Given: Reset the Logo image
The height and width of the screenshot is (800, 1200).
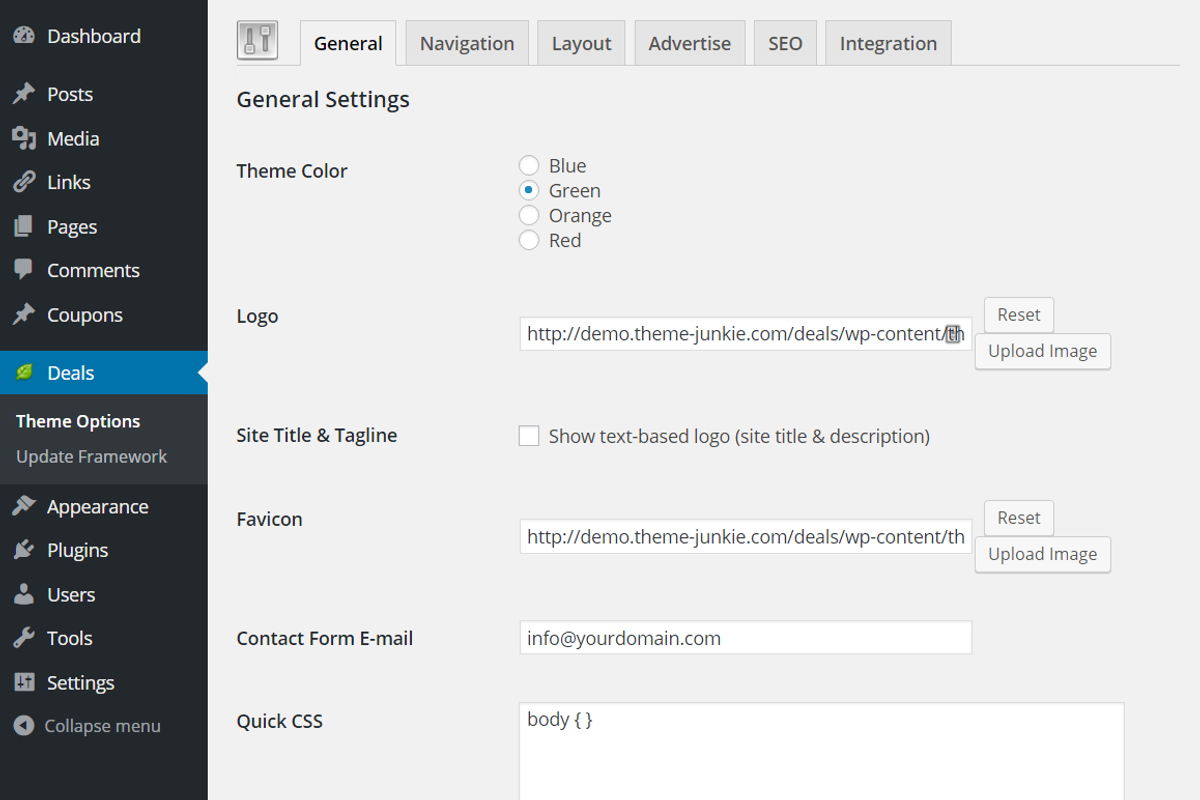Looking at the screenshot, I should pyautogui.click(x=1019, y=315).
